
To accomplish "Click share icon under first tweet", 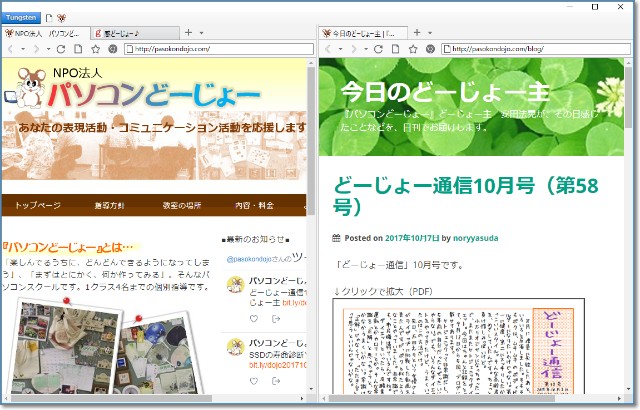I will pos(276,319).
